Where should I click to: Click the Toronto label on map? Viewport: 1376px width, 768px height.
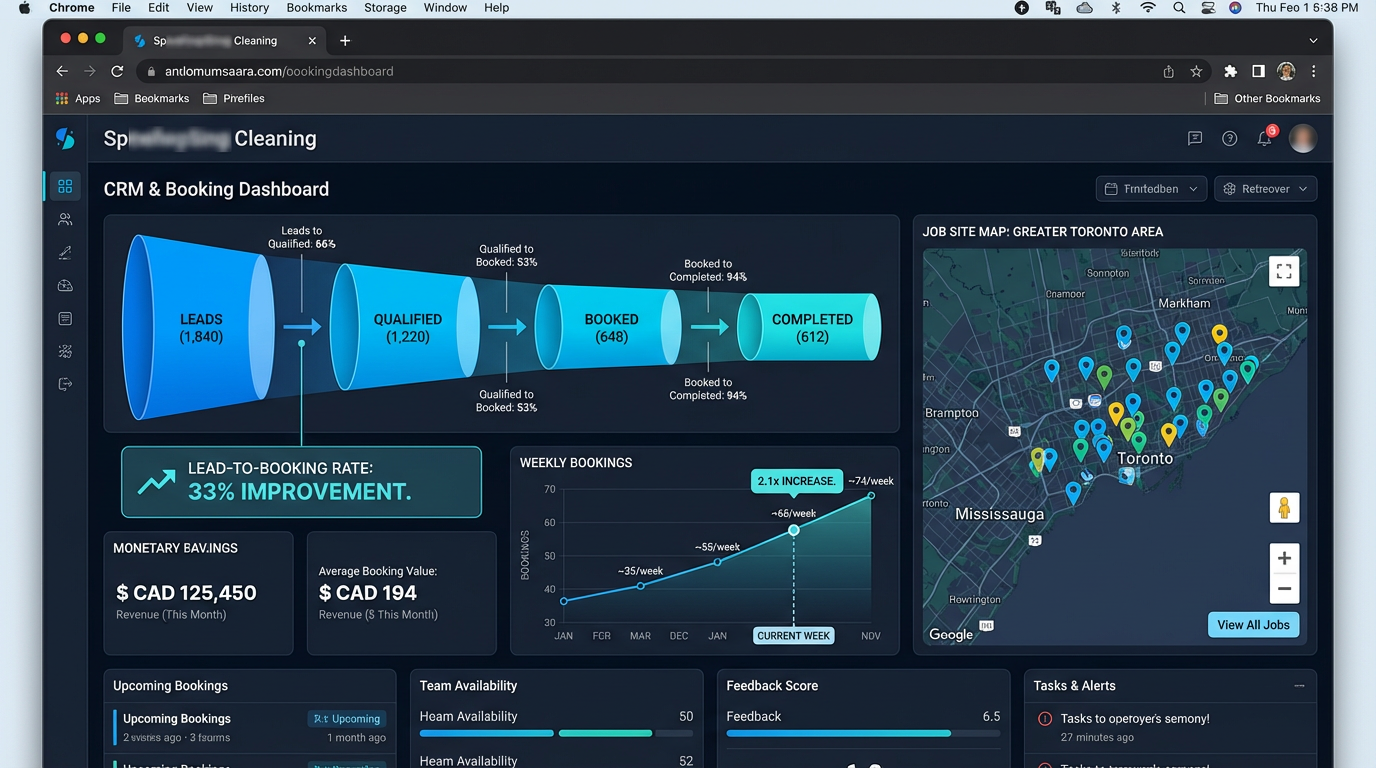pyautogui.click(x=1145, y=458)
